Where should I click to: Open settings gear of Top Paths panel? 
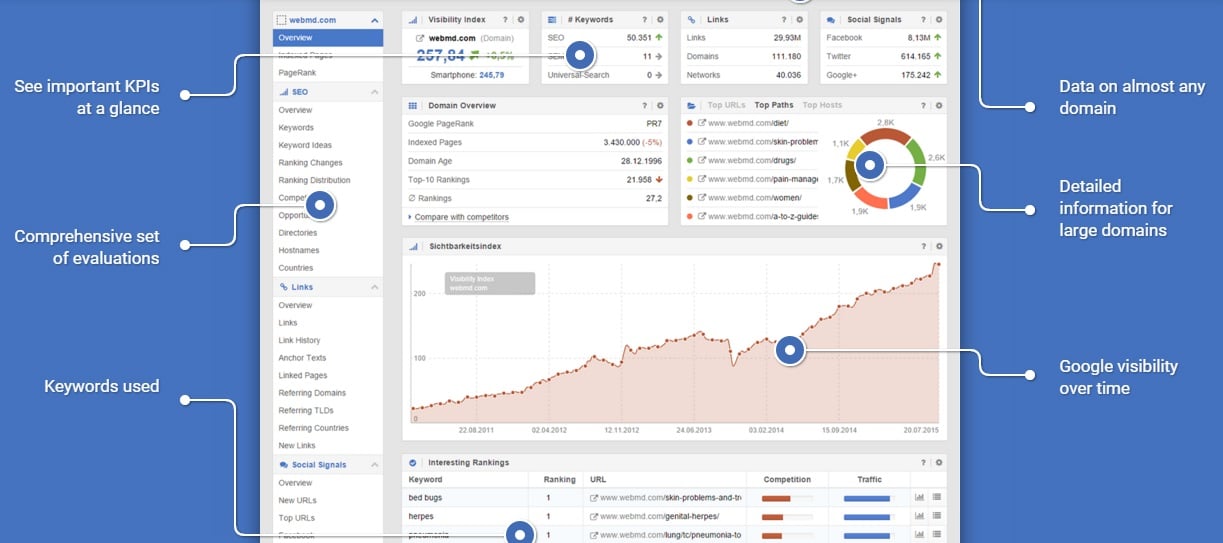pos(939,105)
